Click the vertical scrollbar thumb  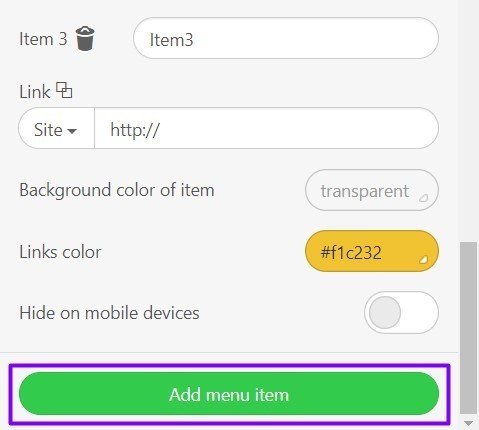click(x=468, y=328)
